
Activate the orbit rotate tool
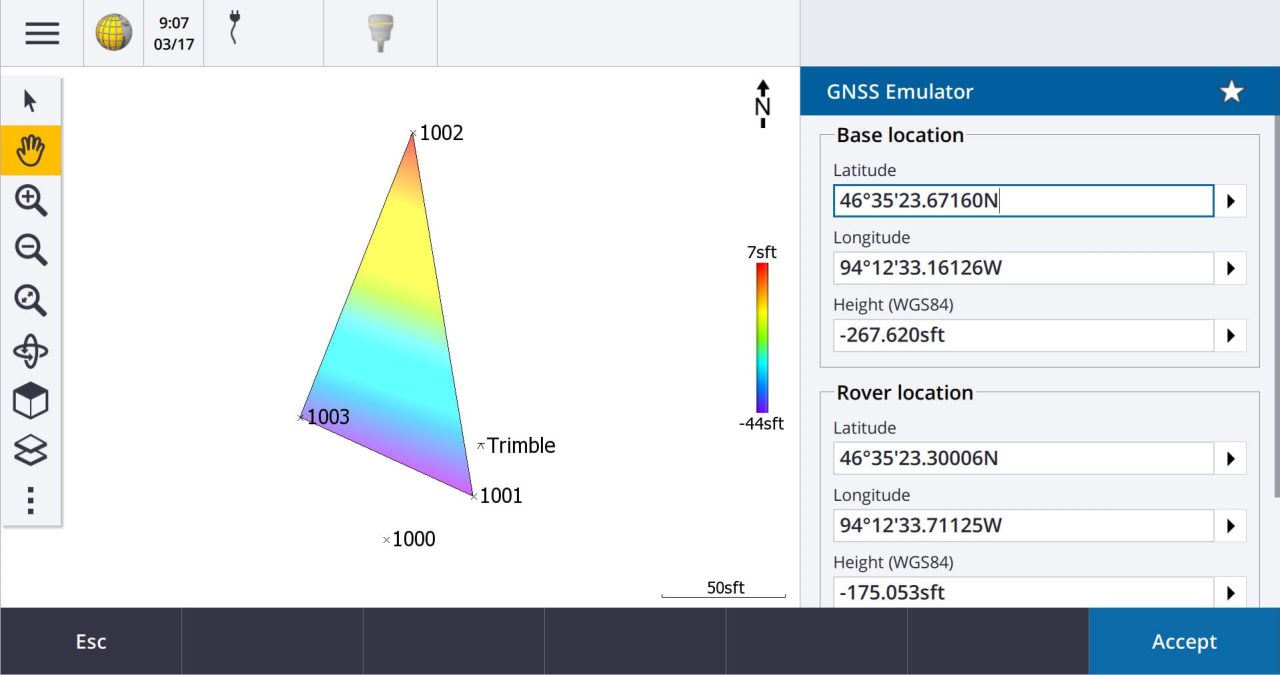tap(30, 350)
